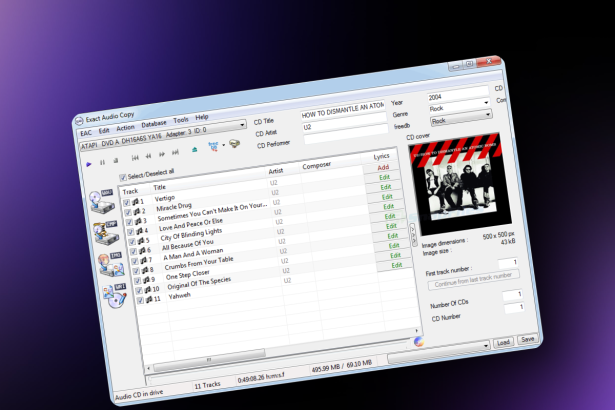Click the music note icon of track 10
The height and width of the screenshot is (410, 615).
coord(148,290)
